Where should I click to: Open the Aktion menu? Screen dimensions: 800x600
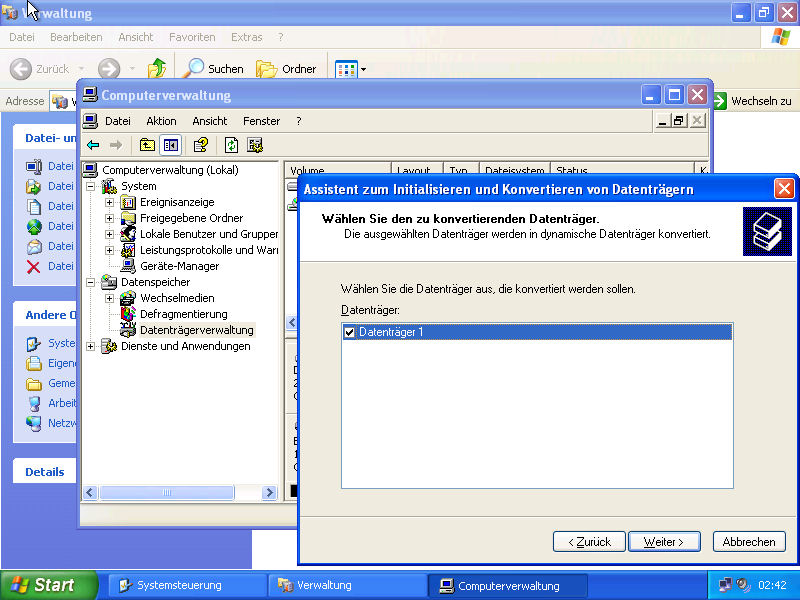click(x=161, y=121)
